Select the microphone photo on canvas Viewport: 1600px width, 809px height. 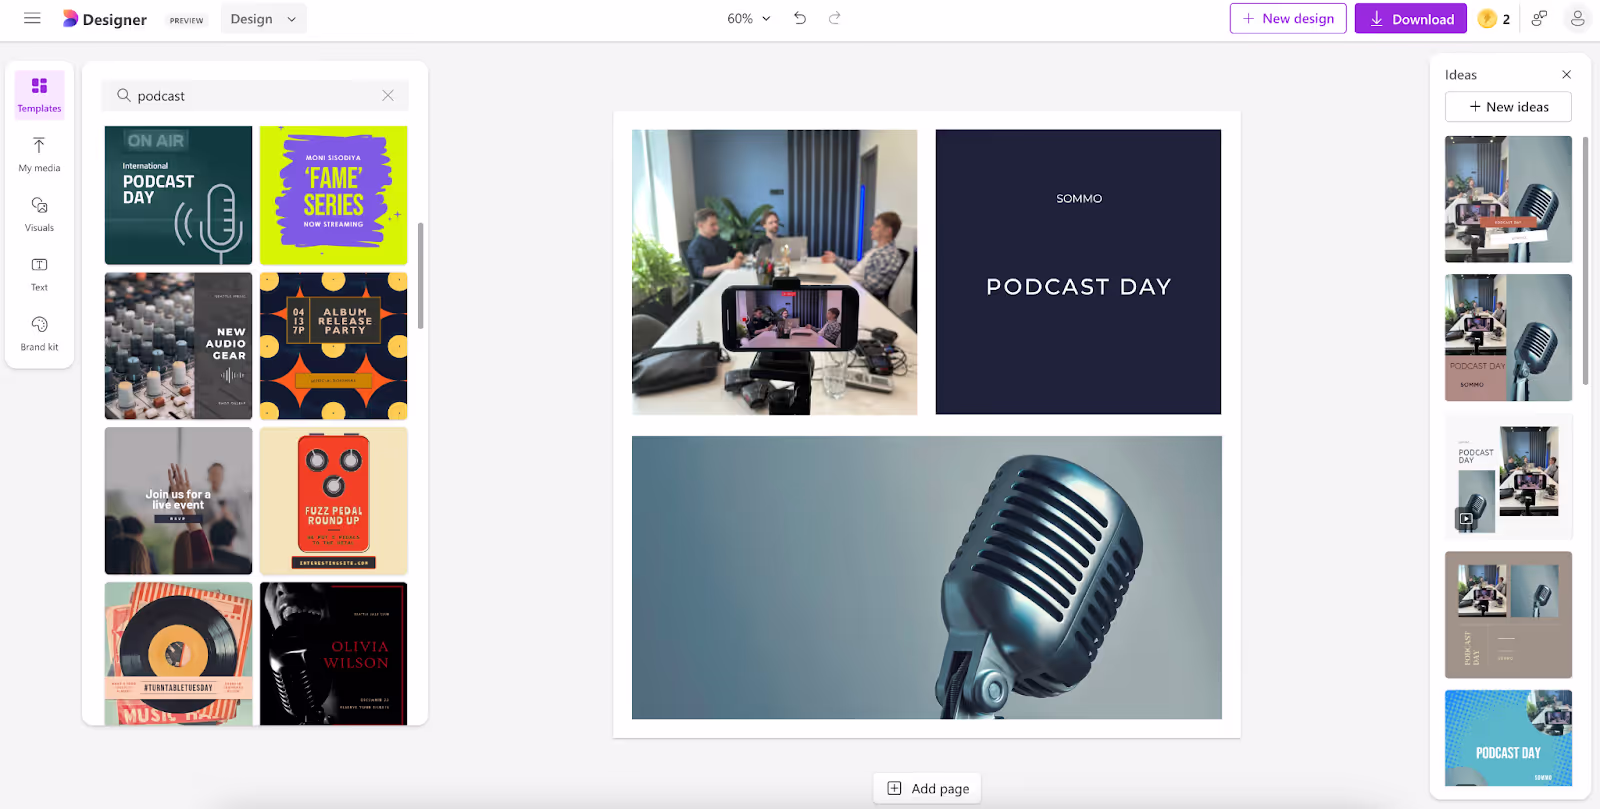coord(926,577)
